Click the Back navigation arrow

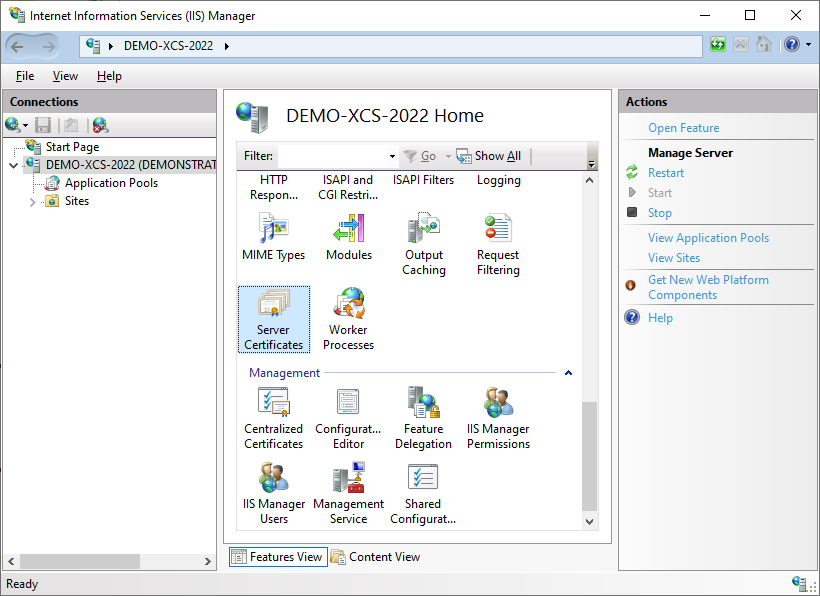(17, 47)
